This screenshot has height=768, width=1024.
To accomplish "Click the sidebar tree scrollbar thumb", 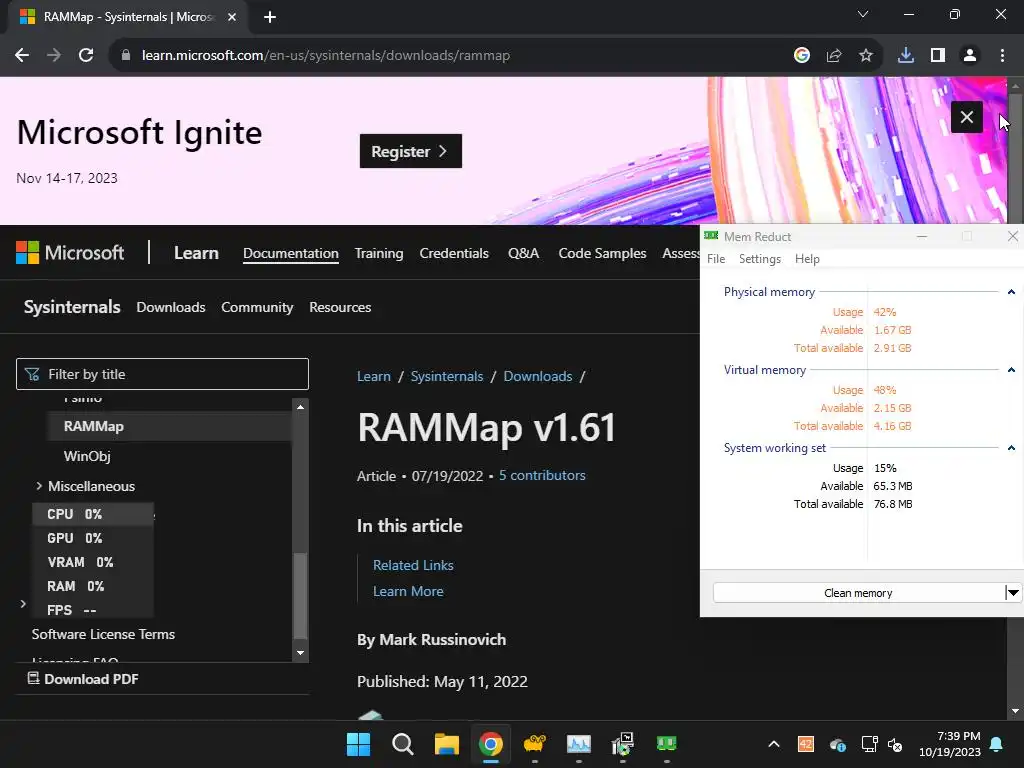I will tap(300, 596).
